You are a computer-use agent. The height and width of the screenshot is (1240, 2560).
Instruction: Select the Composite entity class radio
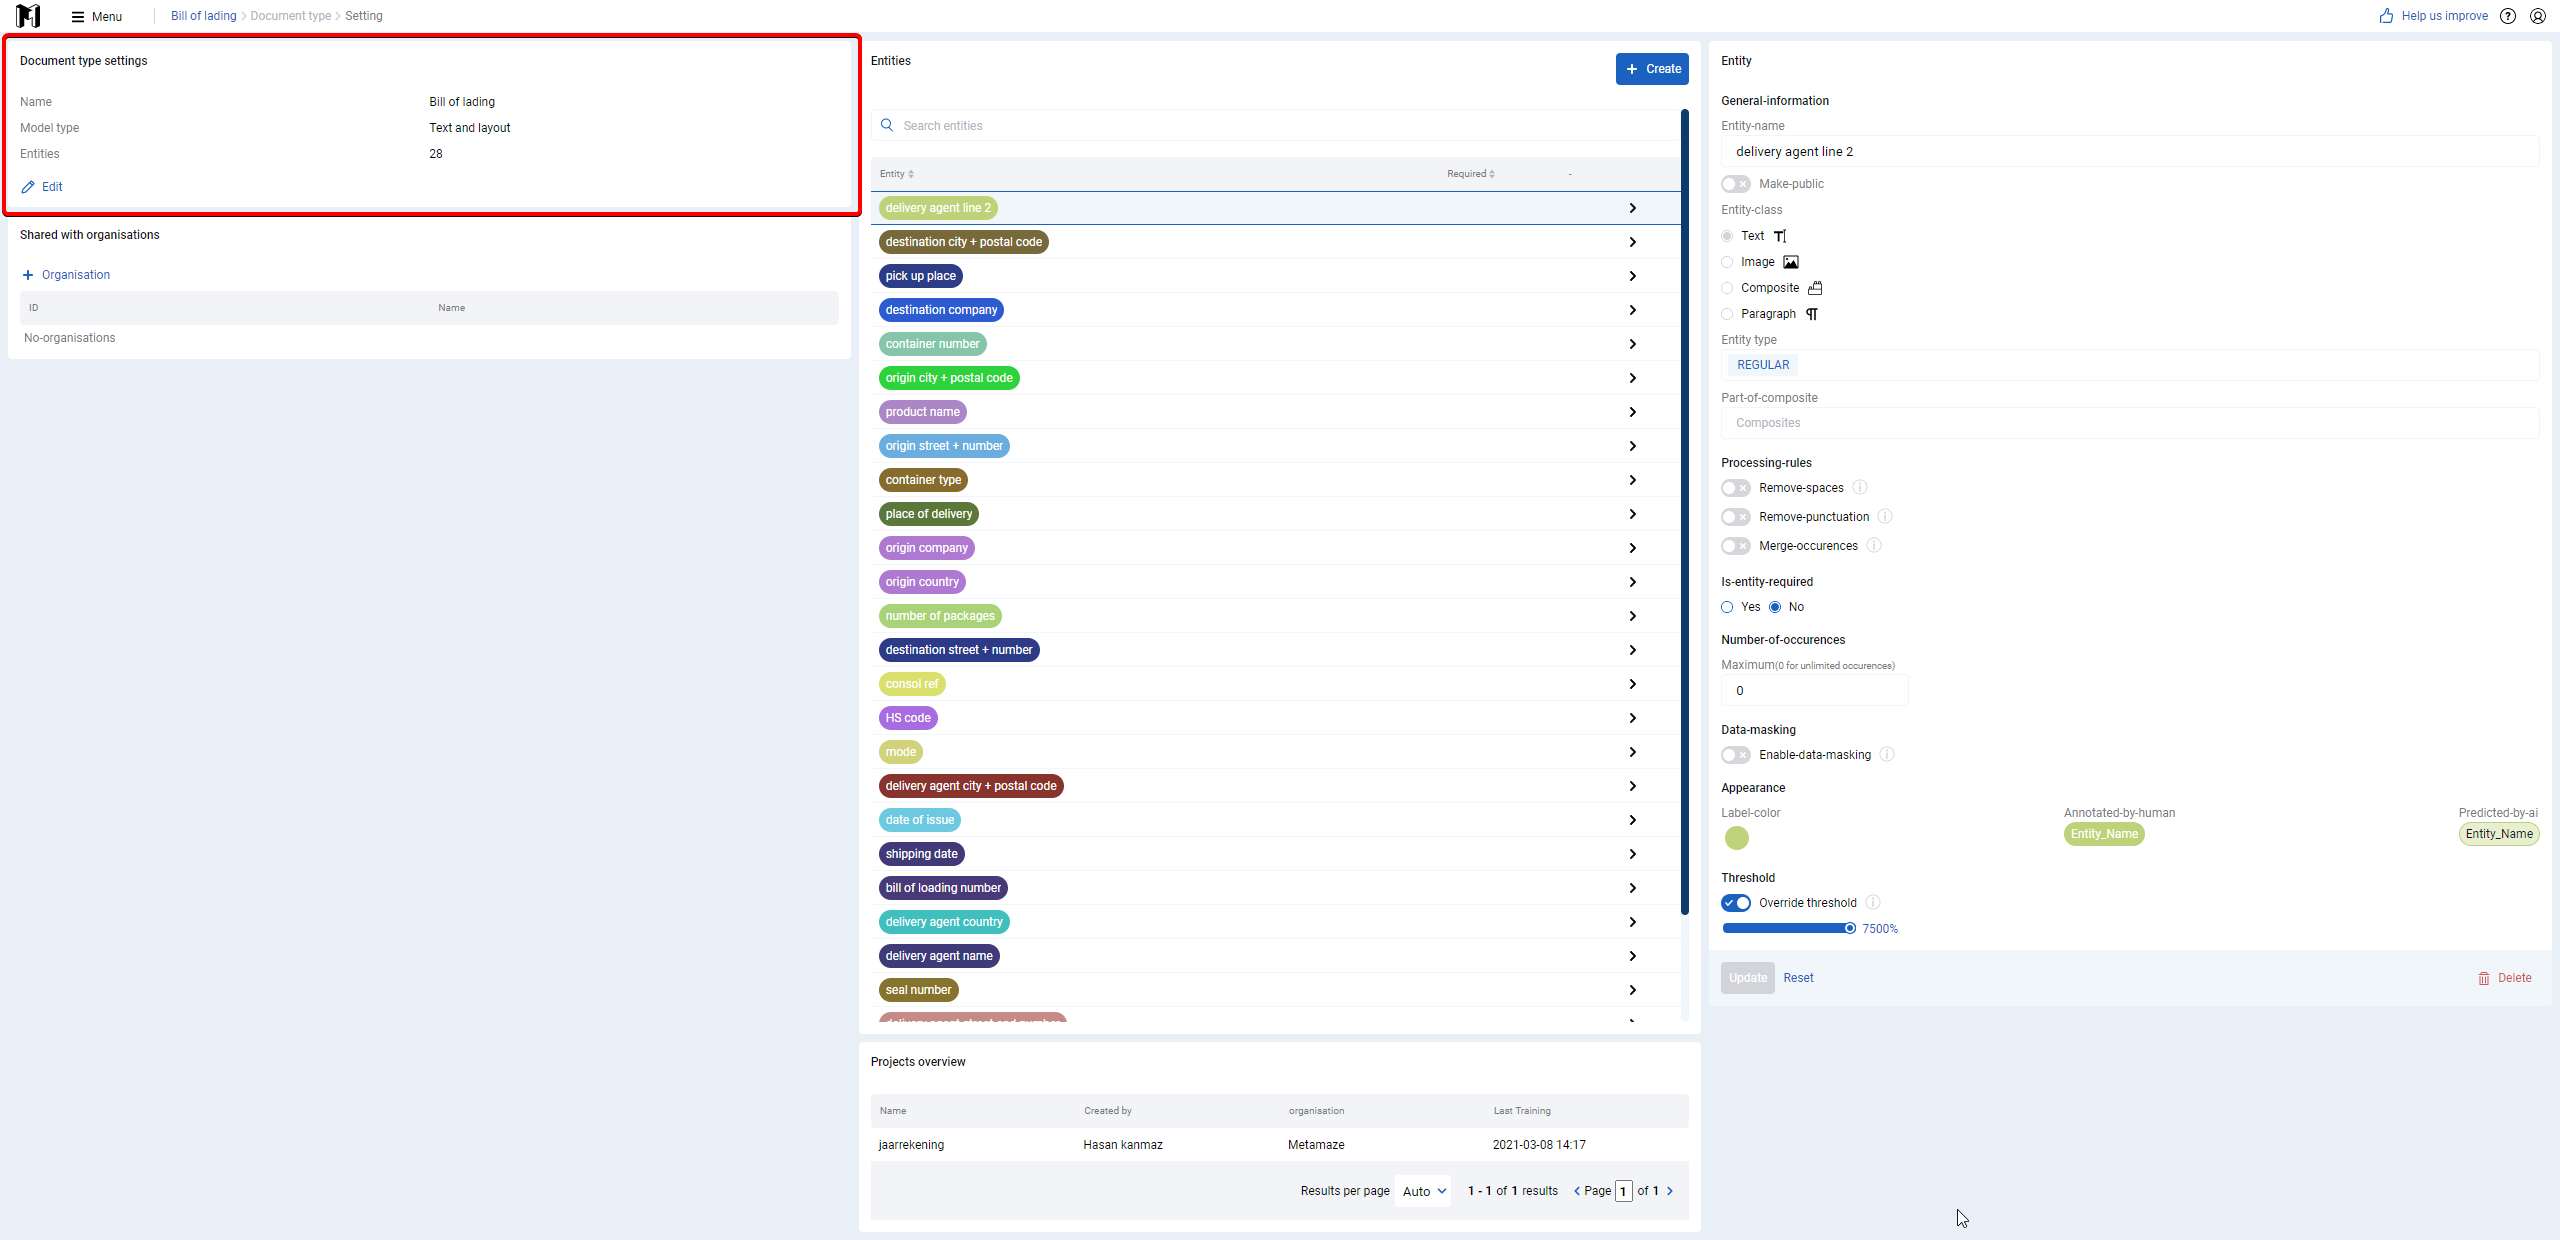click(1727, 288)
